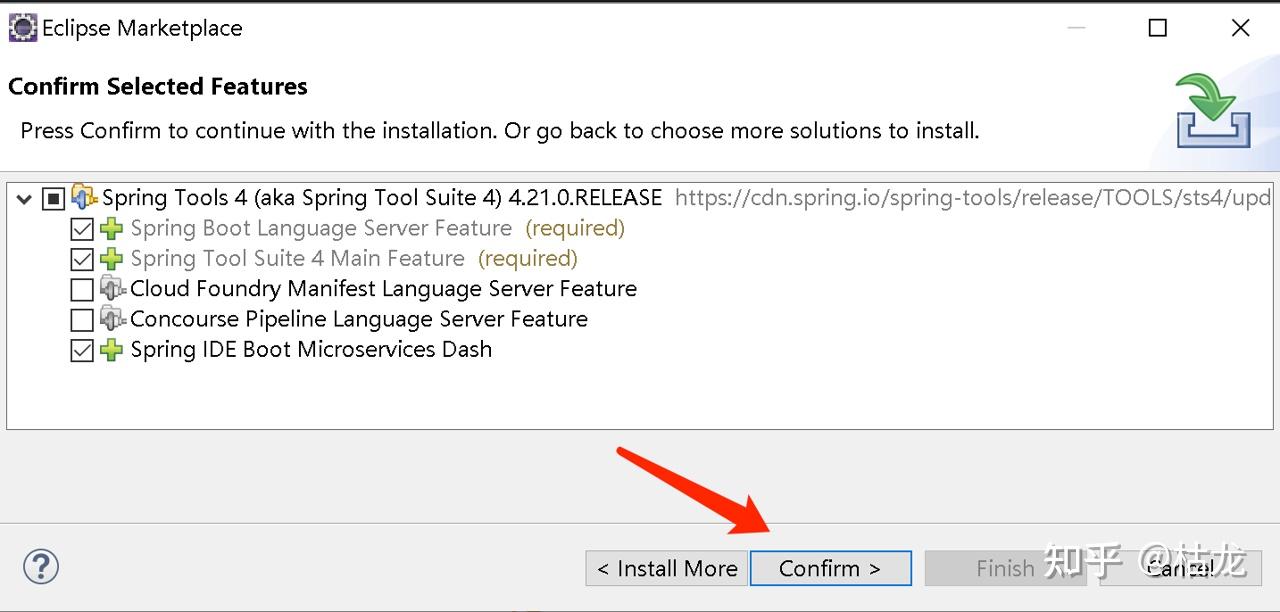Click the install wizard banner icon
This screenshot has width=1280, height=612.
point(1213,111)
